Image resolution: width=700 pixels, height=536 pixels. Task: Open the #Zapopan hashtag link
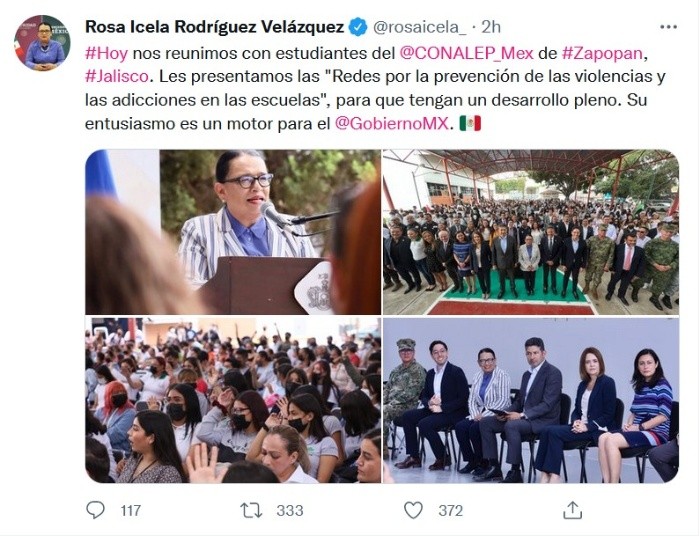click(602, 54)
